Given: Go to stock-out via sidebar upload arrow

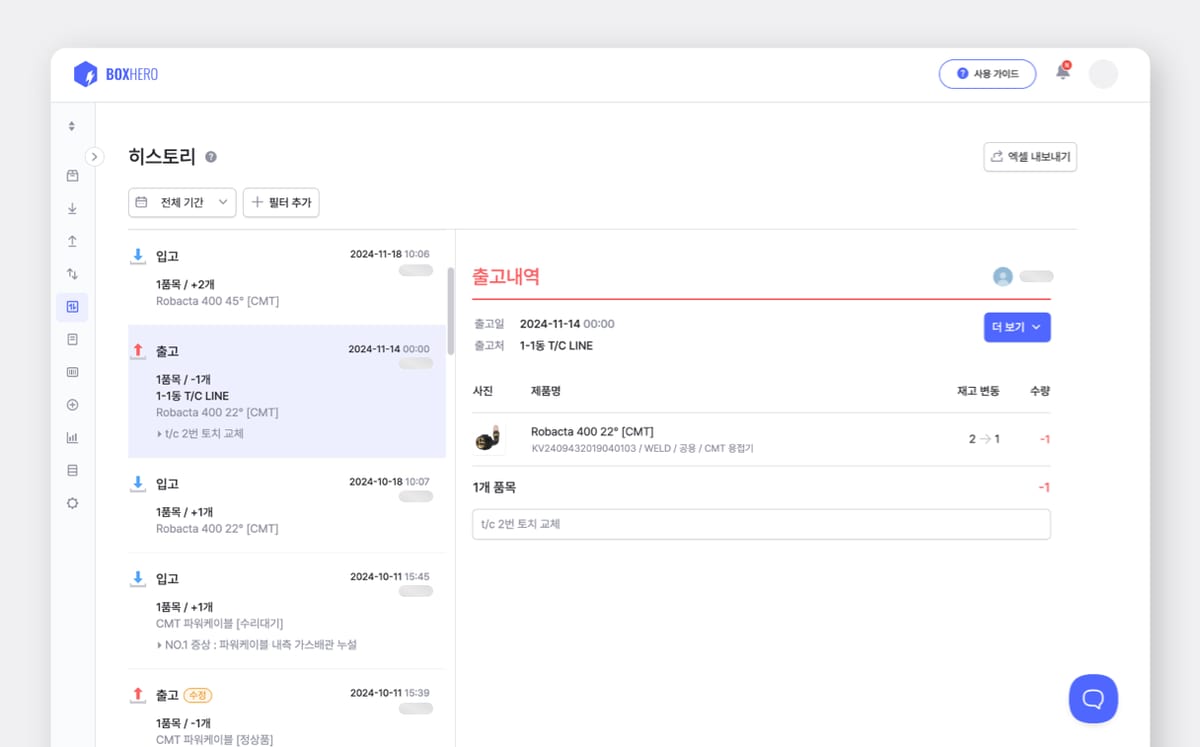Looking at the screenshot, I should coord(72,241).
